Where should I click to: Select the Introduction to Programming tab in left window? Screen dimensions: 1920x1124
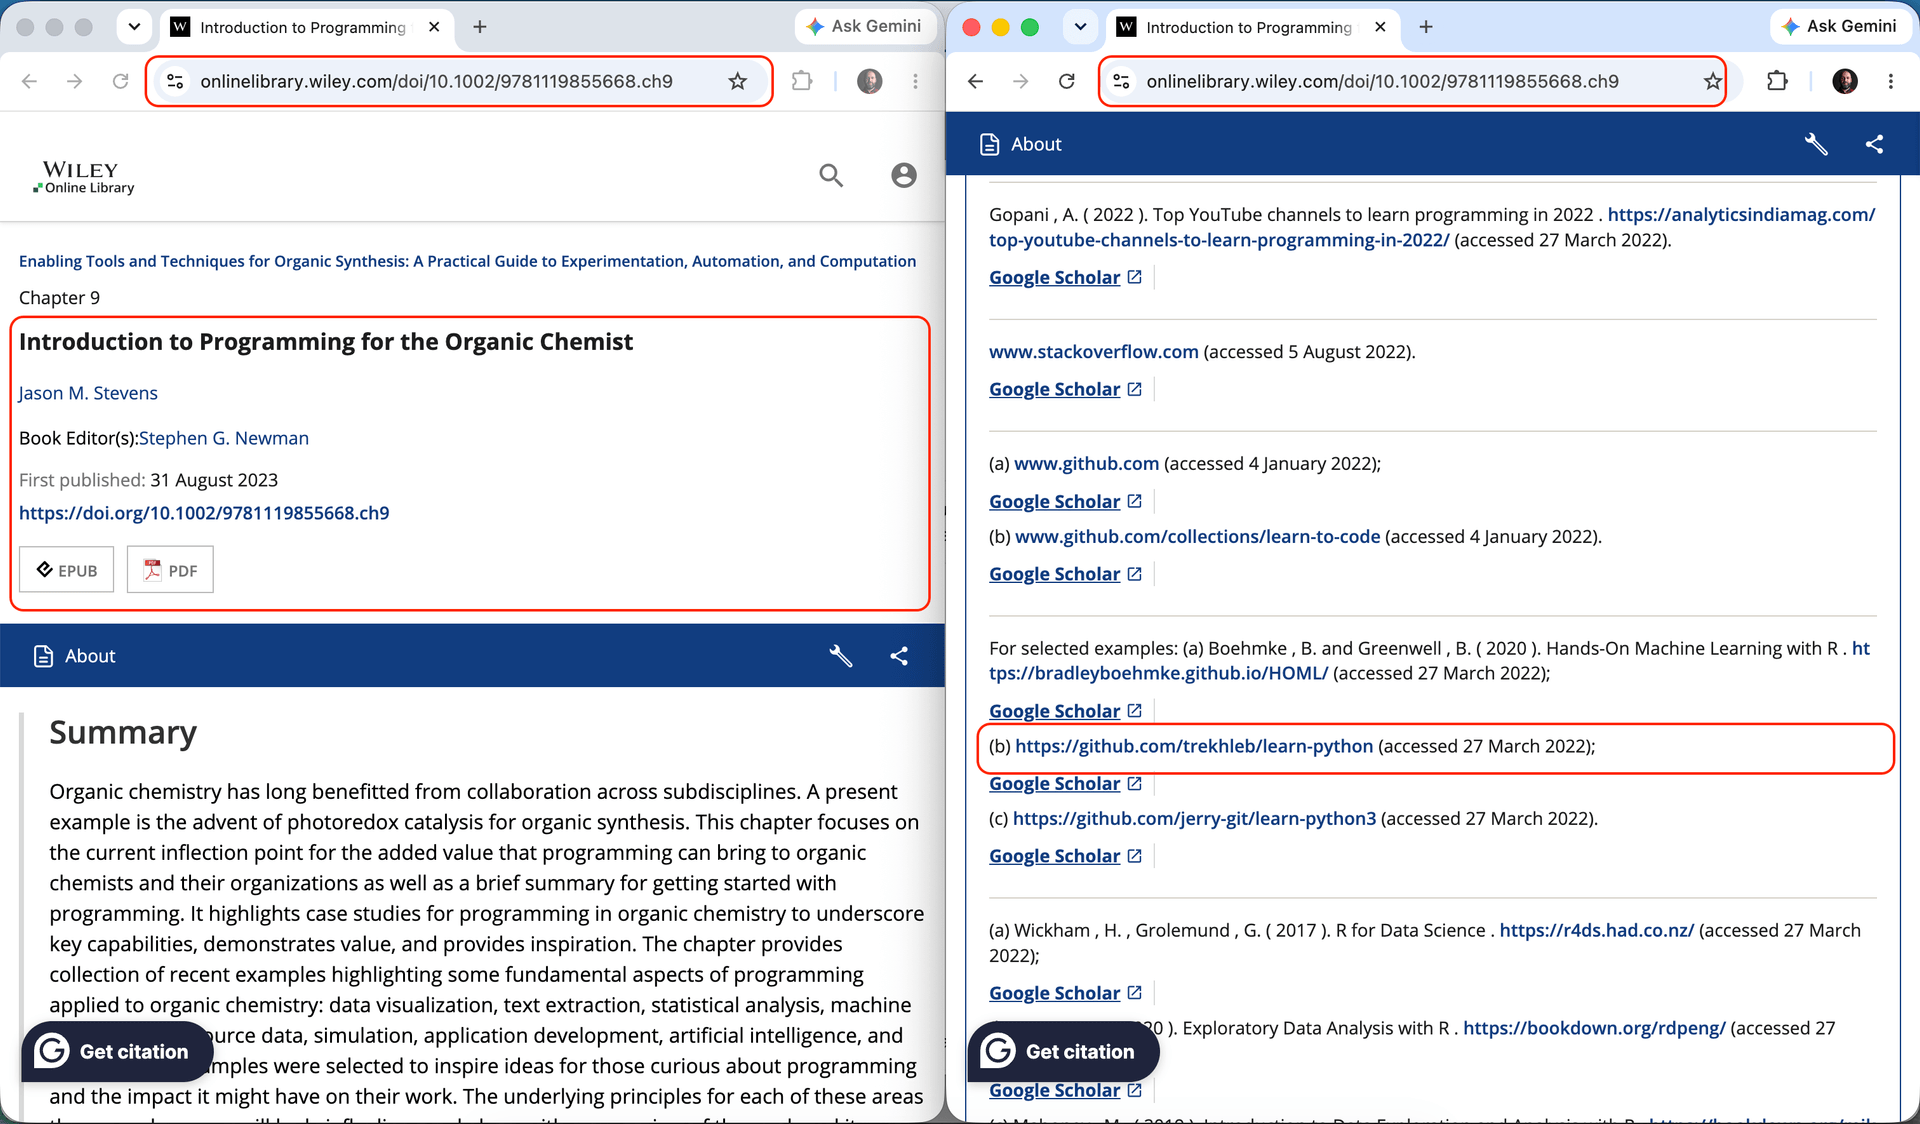[303, 27]
